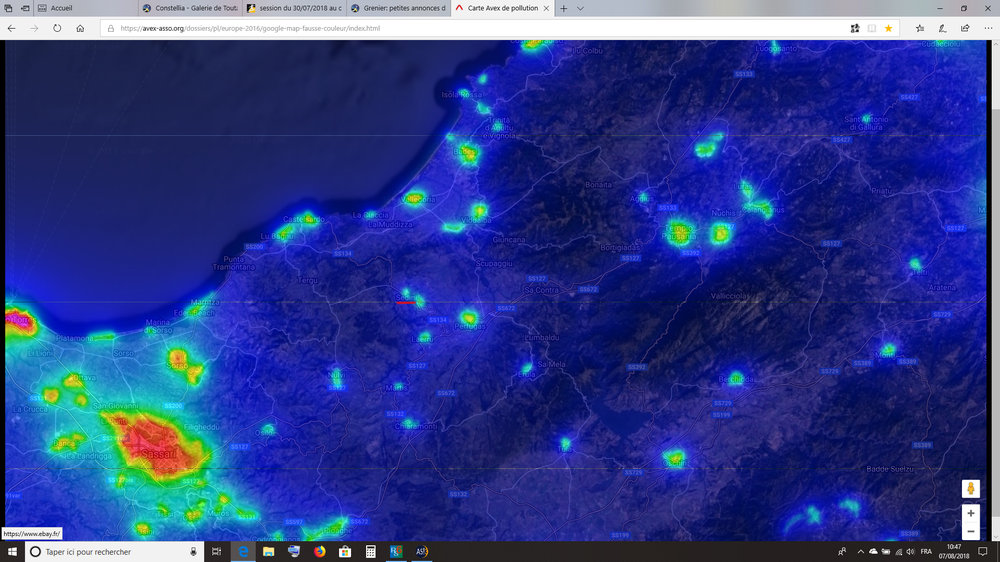Viewport: 1000px width, 562px height.
Task: Click the Cortana microphone icon
Action: (193, 552)
